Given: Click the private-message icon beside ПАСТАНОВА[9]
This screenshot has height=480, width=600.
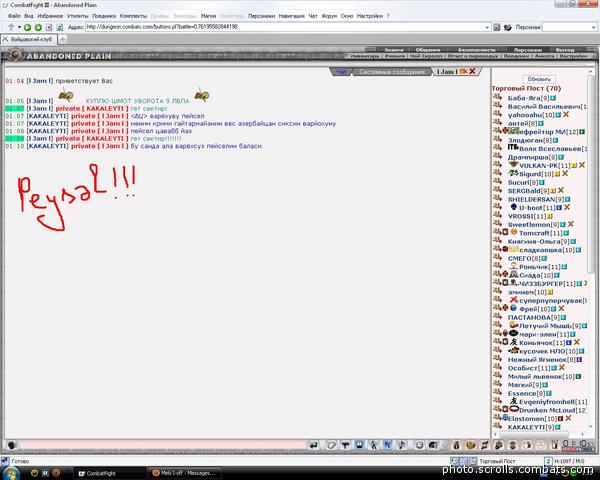Looking at the screenshot, I should [x=497, y=316].
